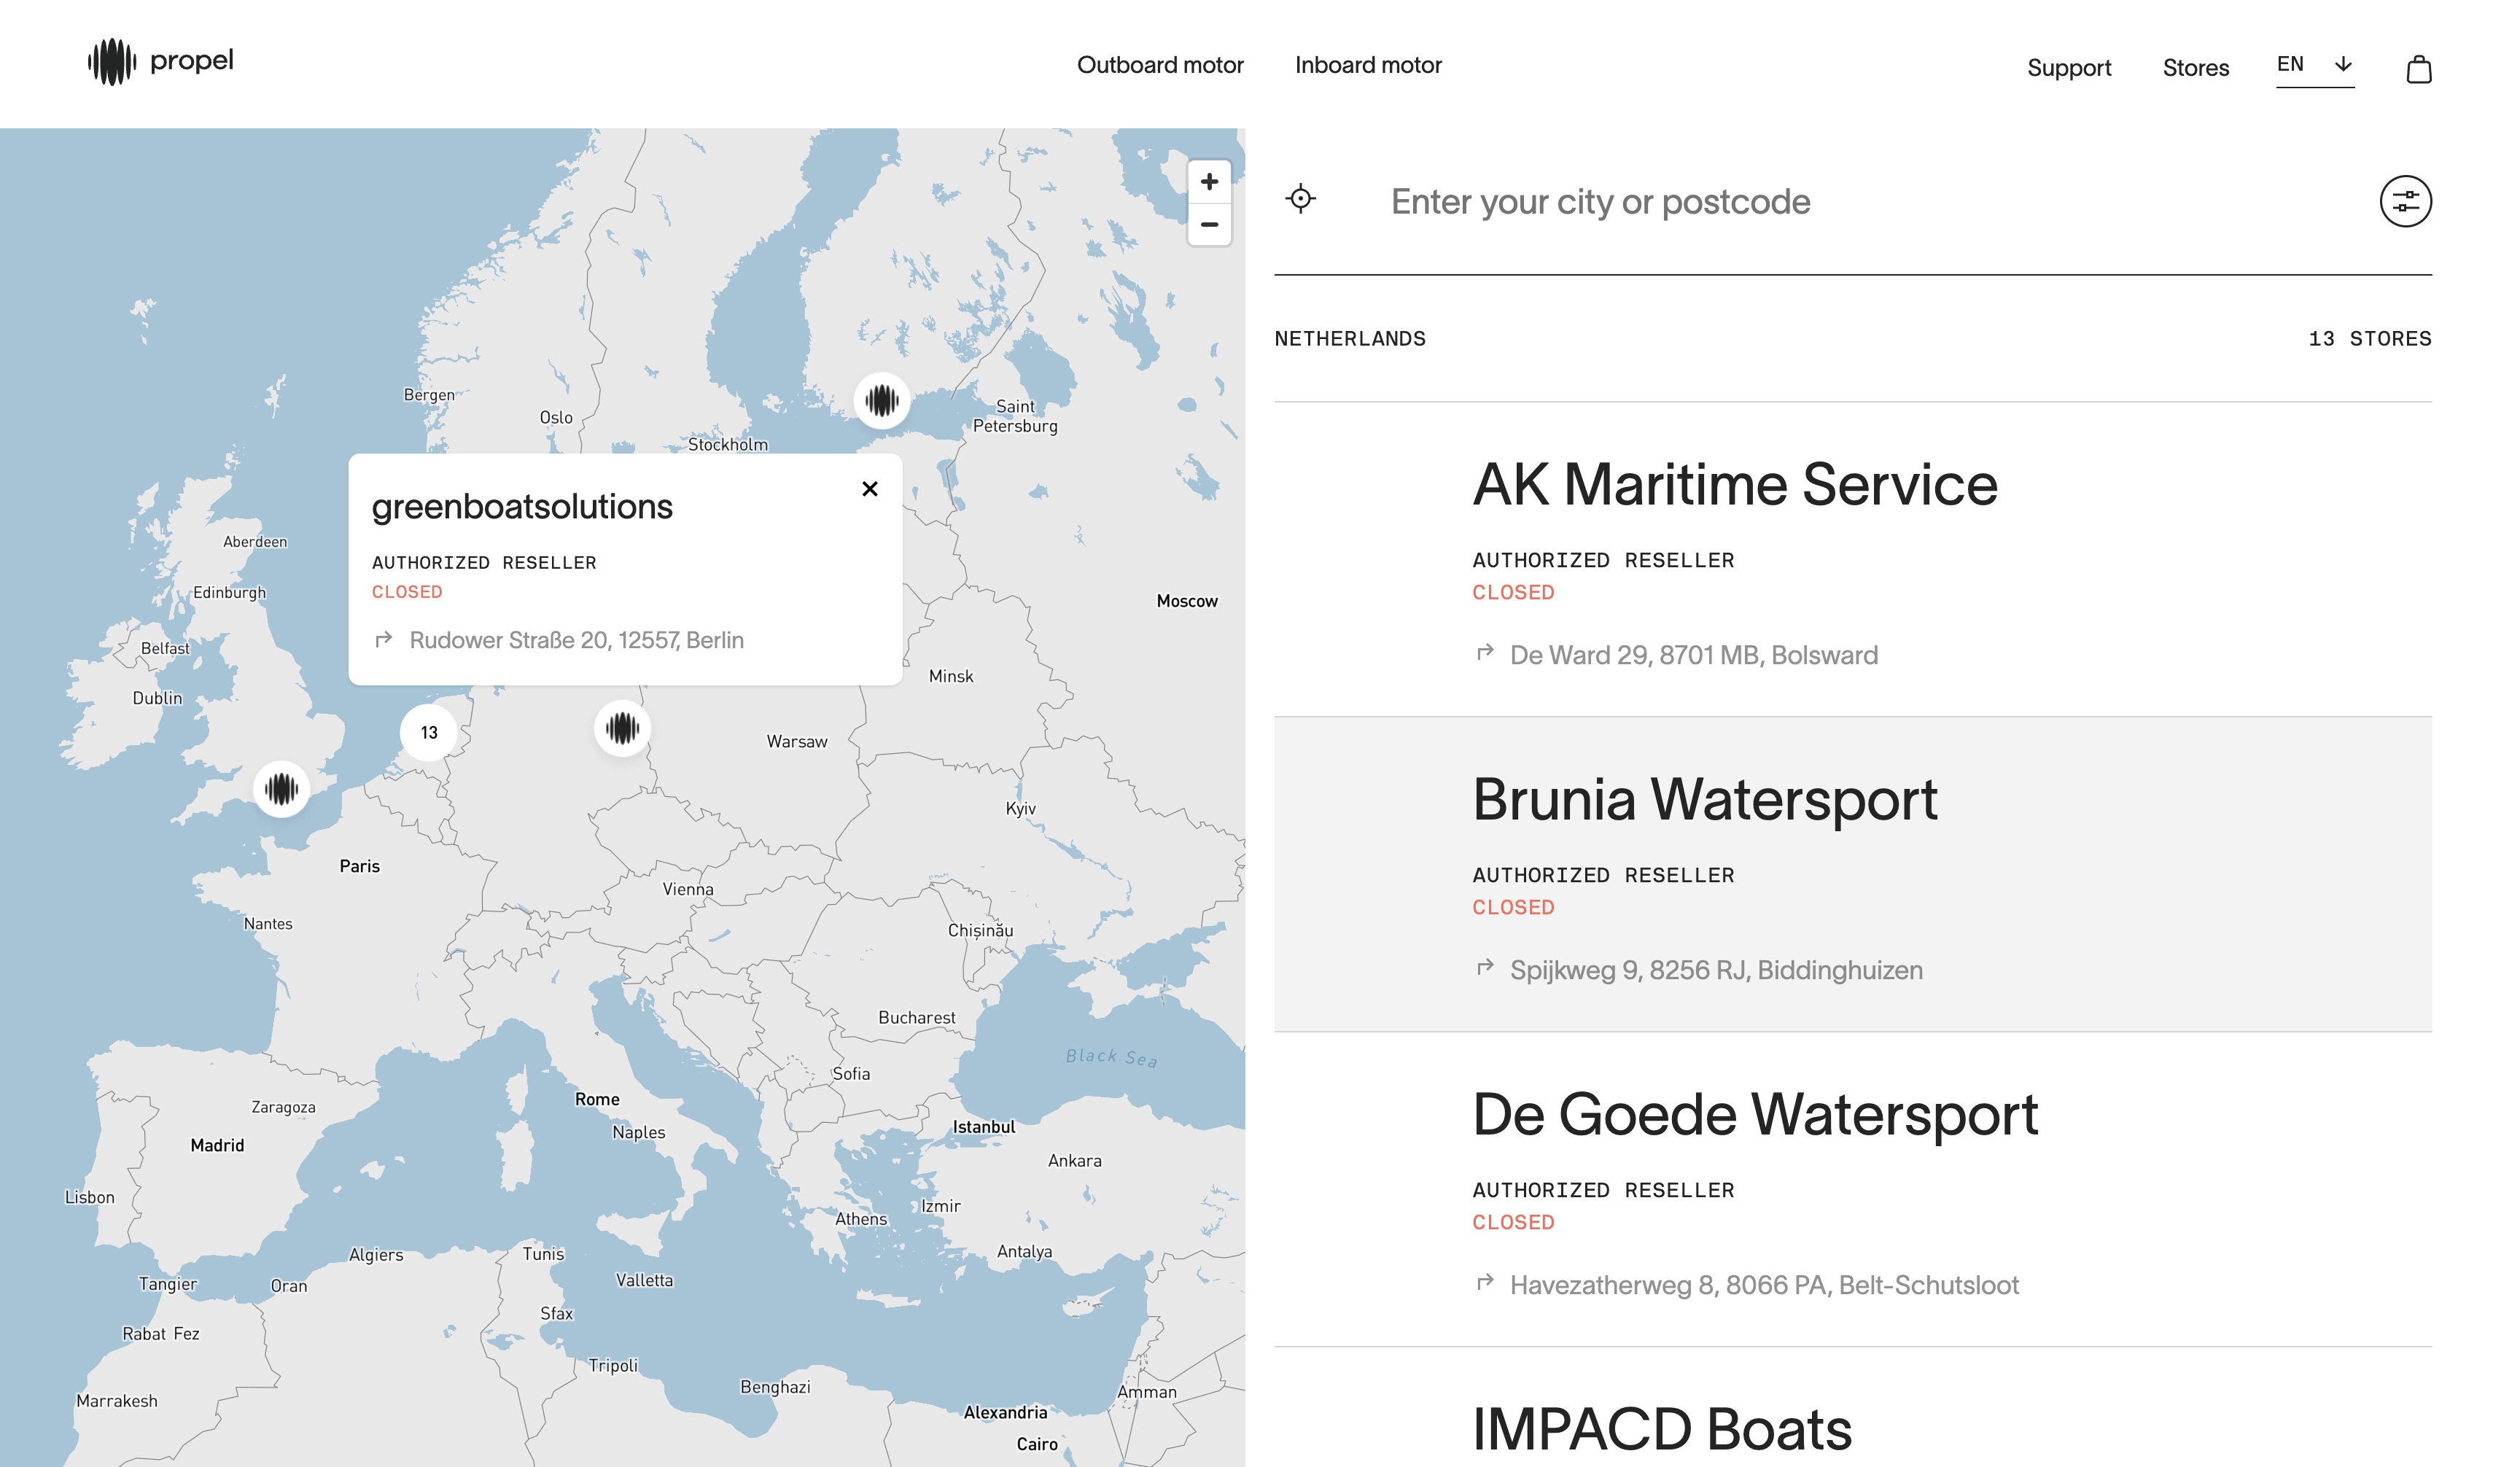The width and height of the screenshot is (2520, 1467).
Task: Open the Stores page link
Action: point(2195,68)
